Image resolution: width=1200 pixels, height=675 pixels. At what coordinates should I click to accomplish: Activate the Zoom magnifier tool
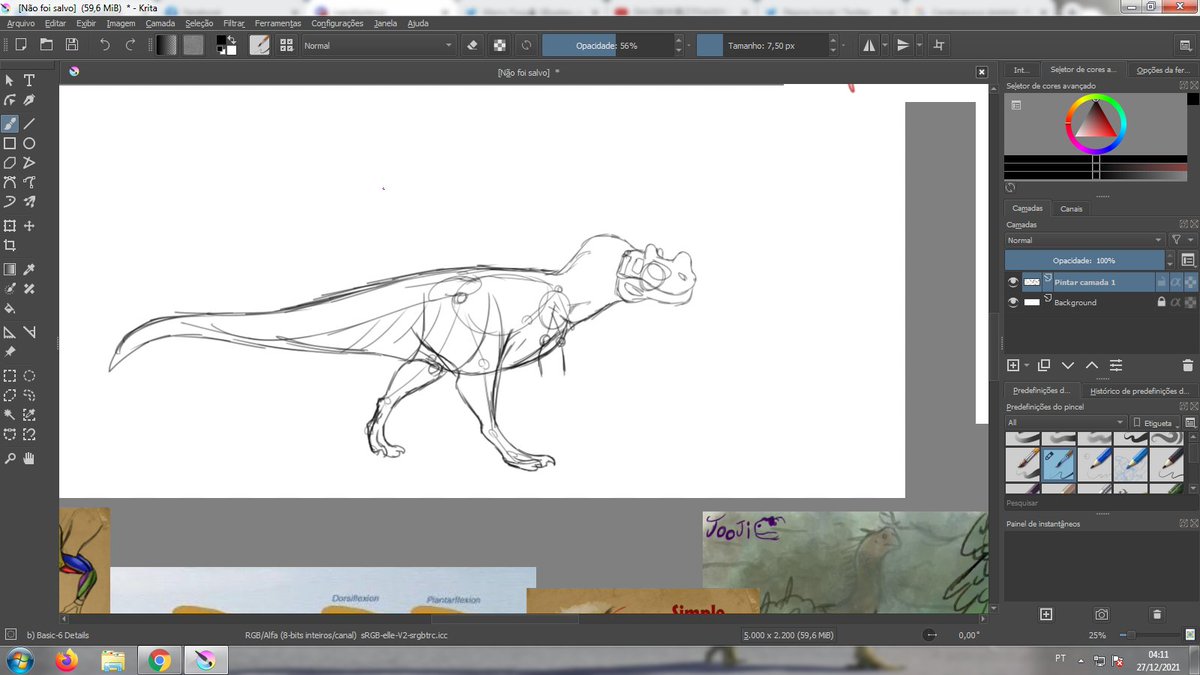click(x=10, y=458)
